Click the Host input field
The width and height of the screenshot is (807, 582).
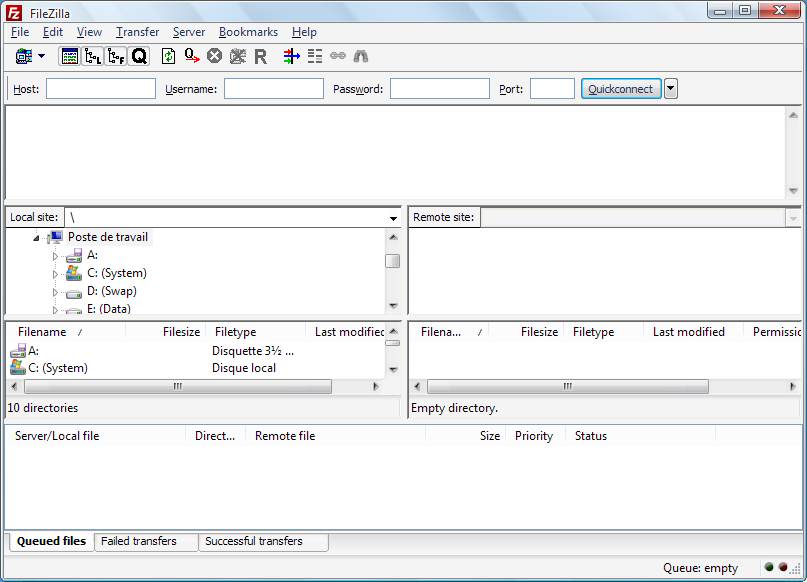[x=101, y=89]
